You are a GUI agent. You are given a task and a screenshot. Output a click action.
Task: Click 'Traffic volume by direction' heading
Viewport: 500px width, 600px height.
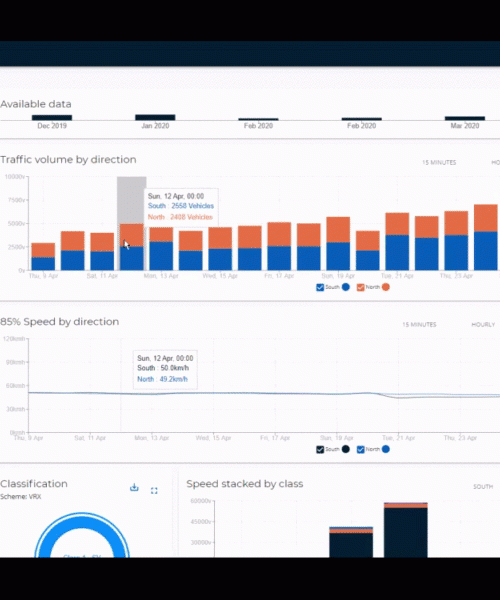pyautogui.click(x=68, y=160)
